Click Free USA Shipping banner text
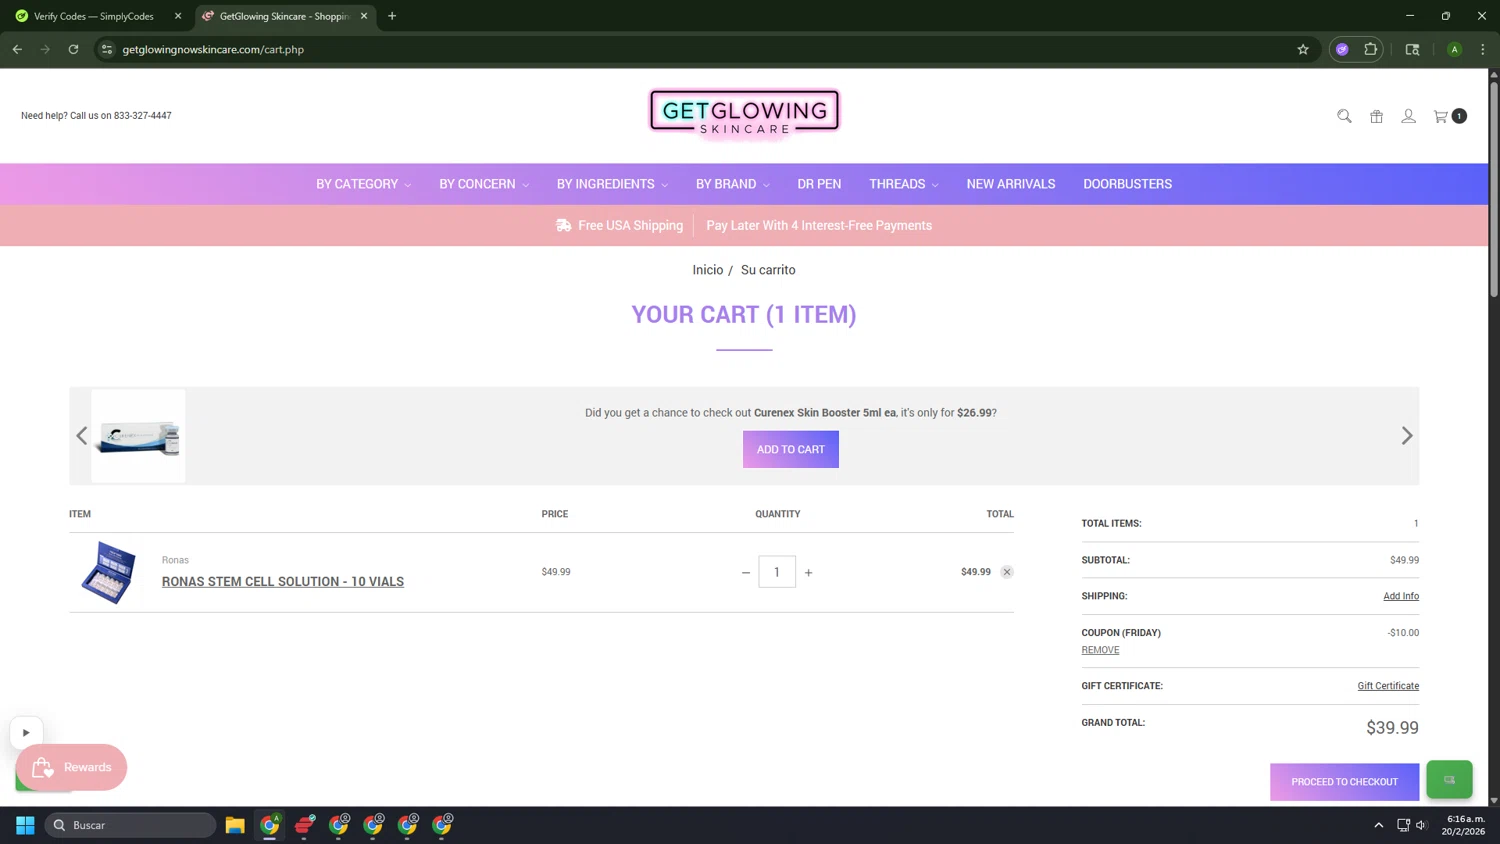1500x844 pixels. 630,226
